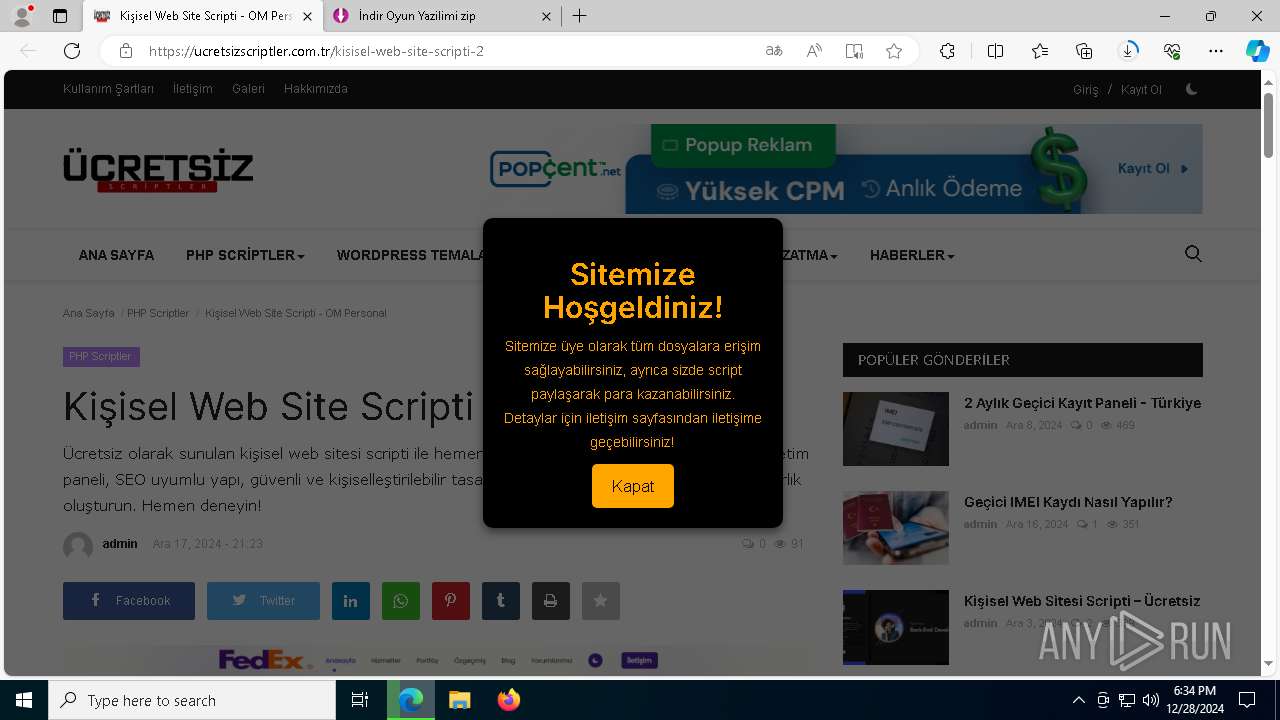
Task: Select the Kişisel Web Site Scripti tab
Action: pyautogui.click(x=202, y=16)
